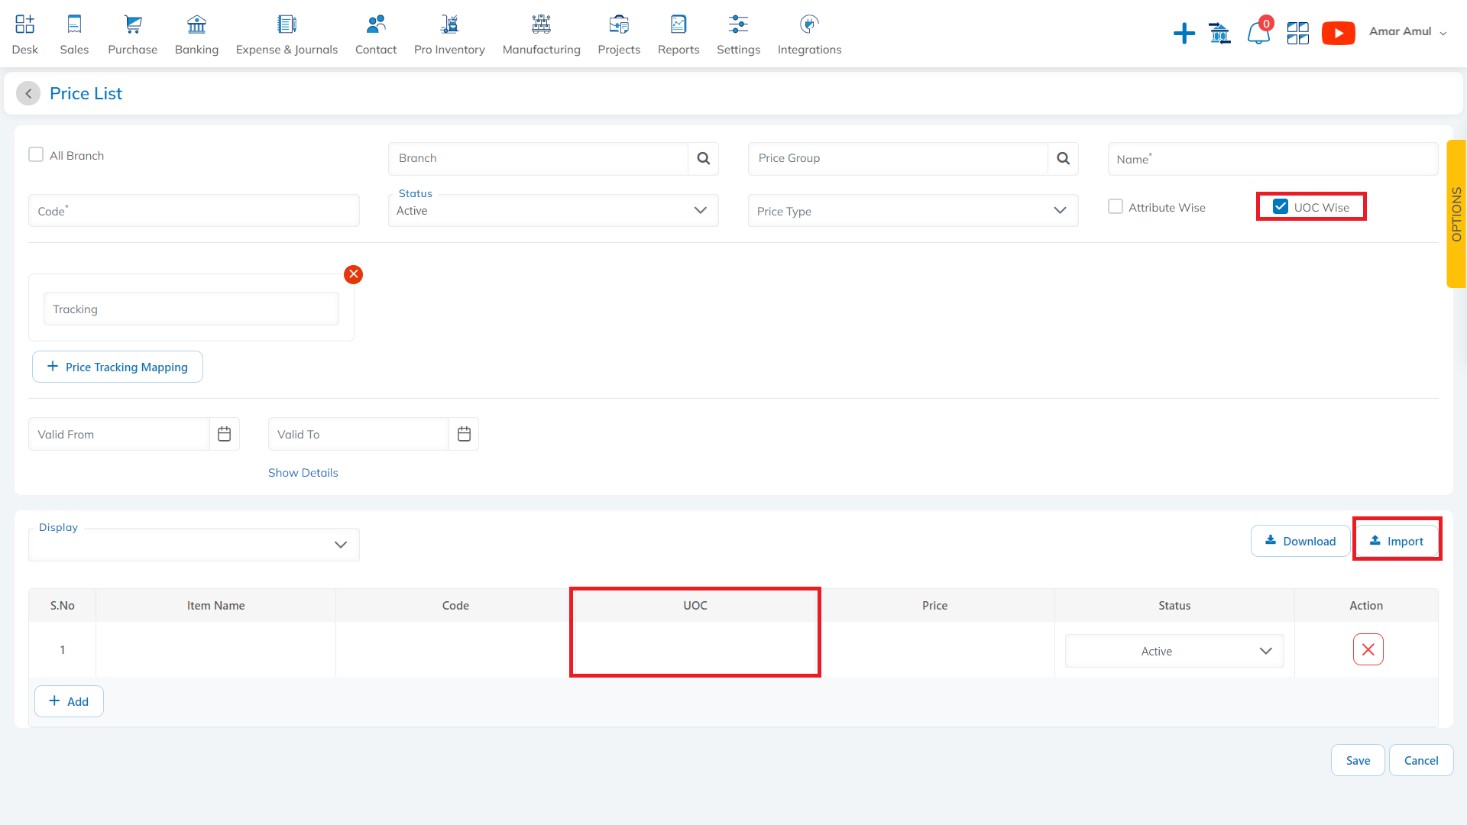Open the yellow OPTIONS side tab
Image resolution: width=1467 pixels, height=825 pixels.
[x=1456, y=214]
